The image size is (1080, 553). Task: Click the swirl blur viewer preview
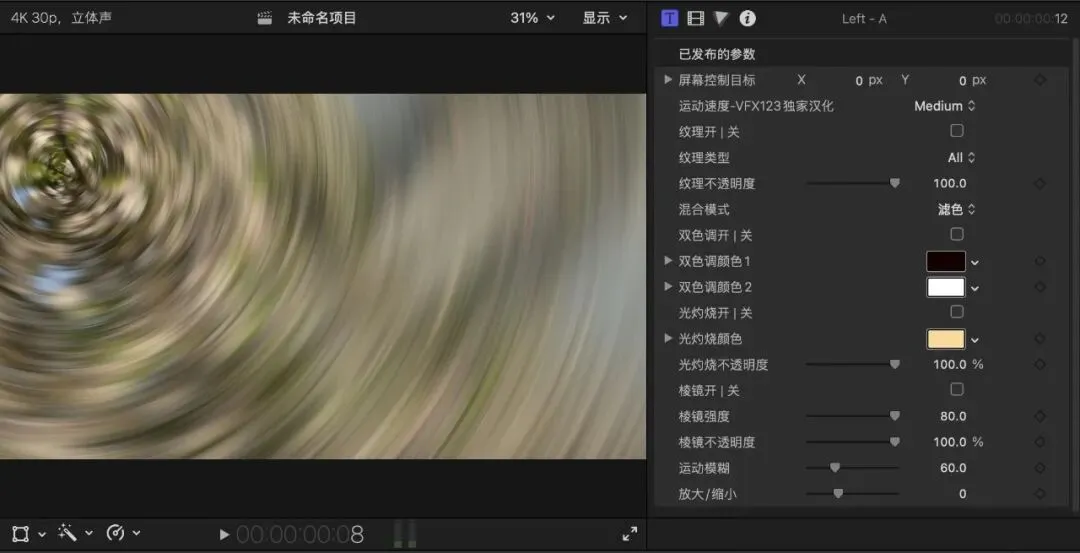323,276
